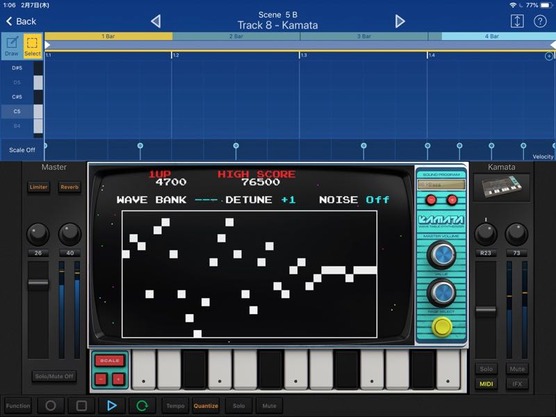The width and height of the screenshot is (556, 417).
Task: Select the 1.2 beat marker on ruler
Action: tap(176, 55)
